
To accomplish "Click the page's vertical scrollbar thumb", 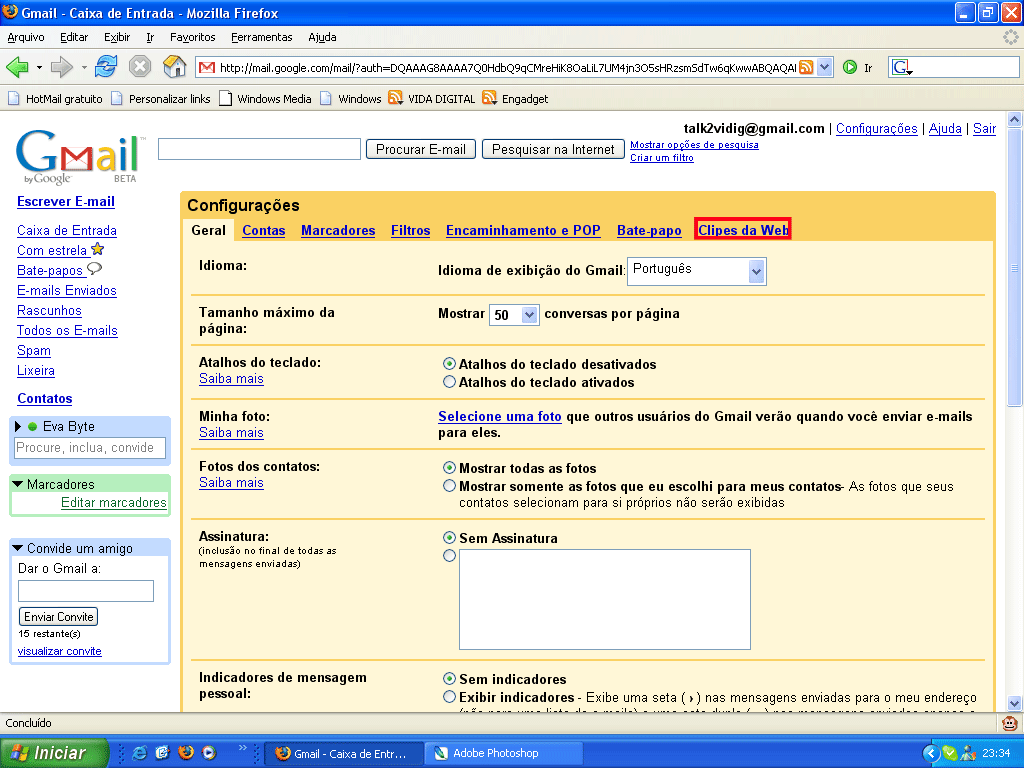I will [1014, 266].
